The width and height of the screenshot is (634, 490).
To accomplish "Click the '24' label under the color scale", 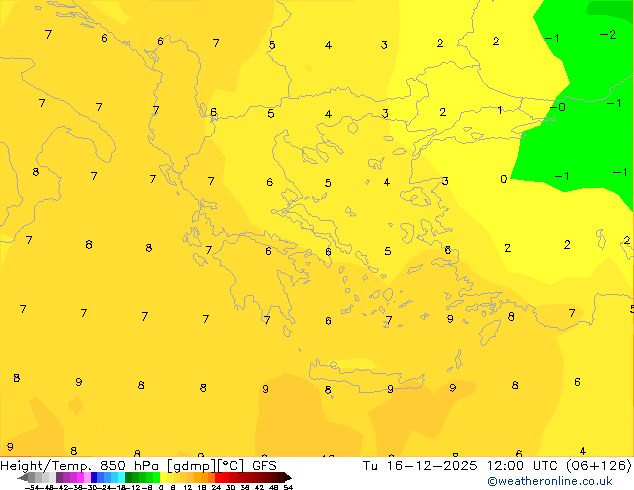I will click(x=216, y=487).
